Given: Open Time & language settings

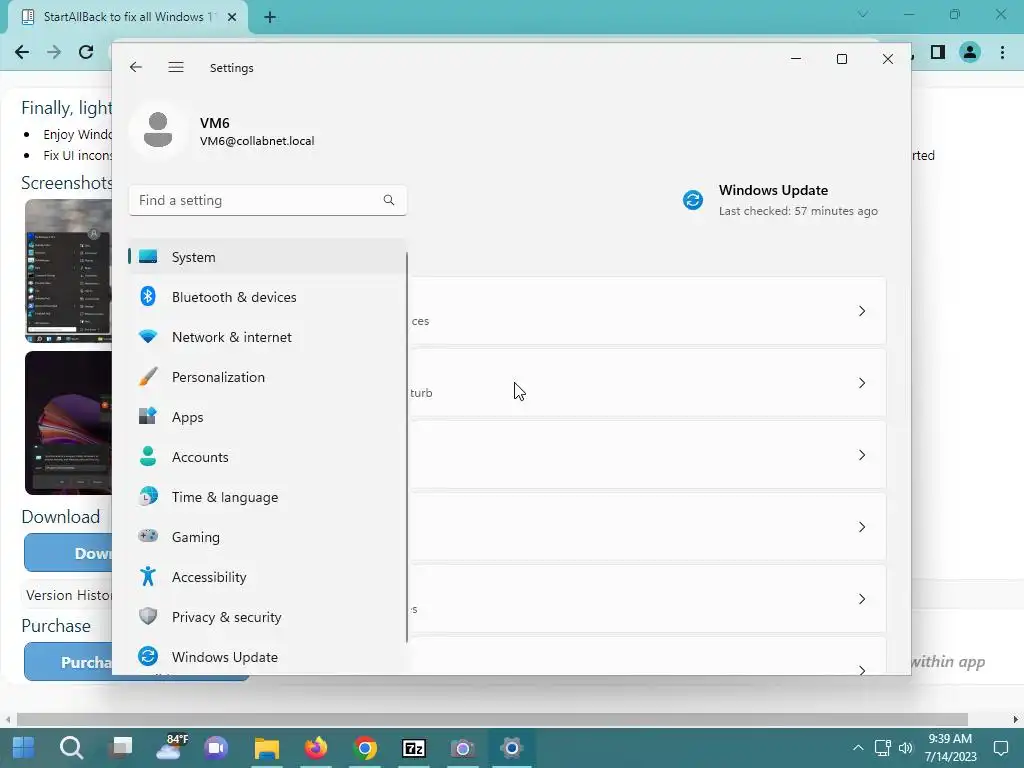Looking at the screenshot, I should pos(267,496).
